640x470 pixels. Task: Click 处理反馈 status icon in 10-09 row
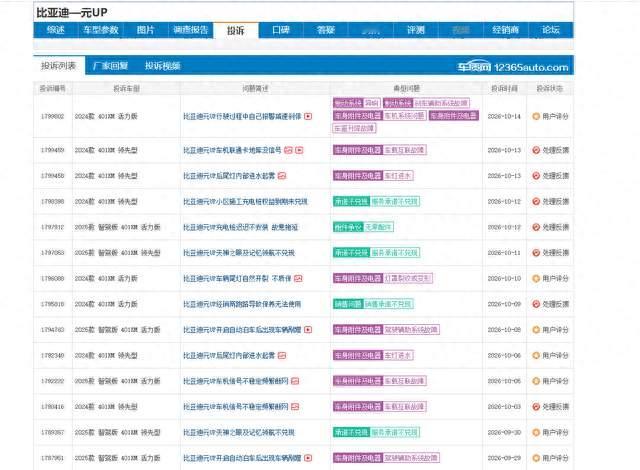click(x=536, y=304)
